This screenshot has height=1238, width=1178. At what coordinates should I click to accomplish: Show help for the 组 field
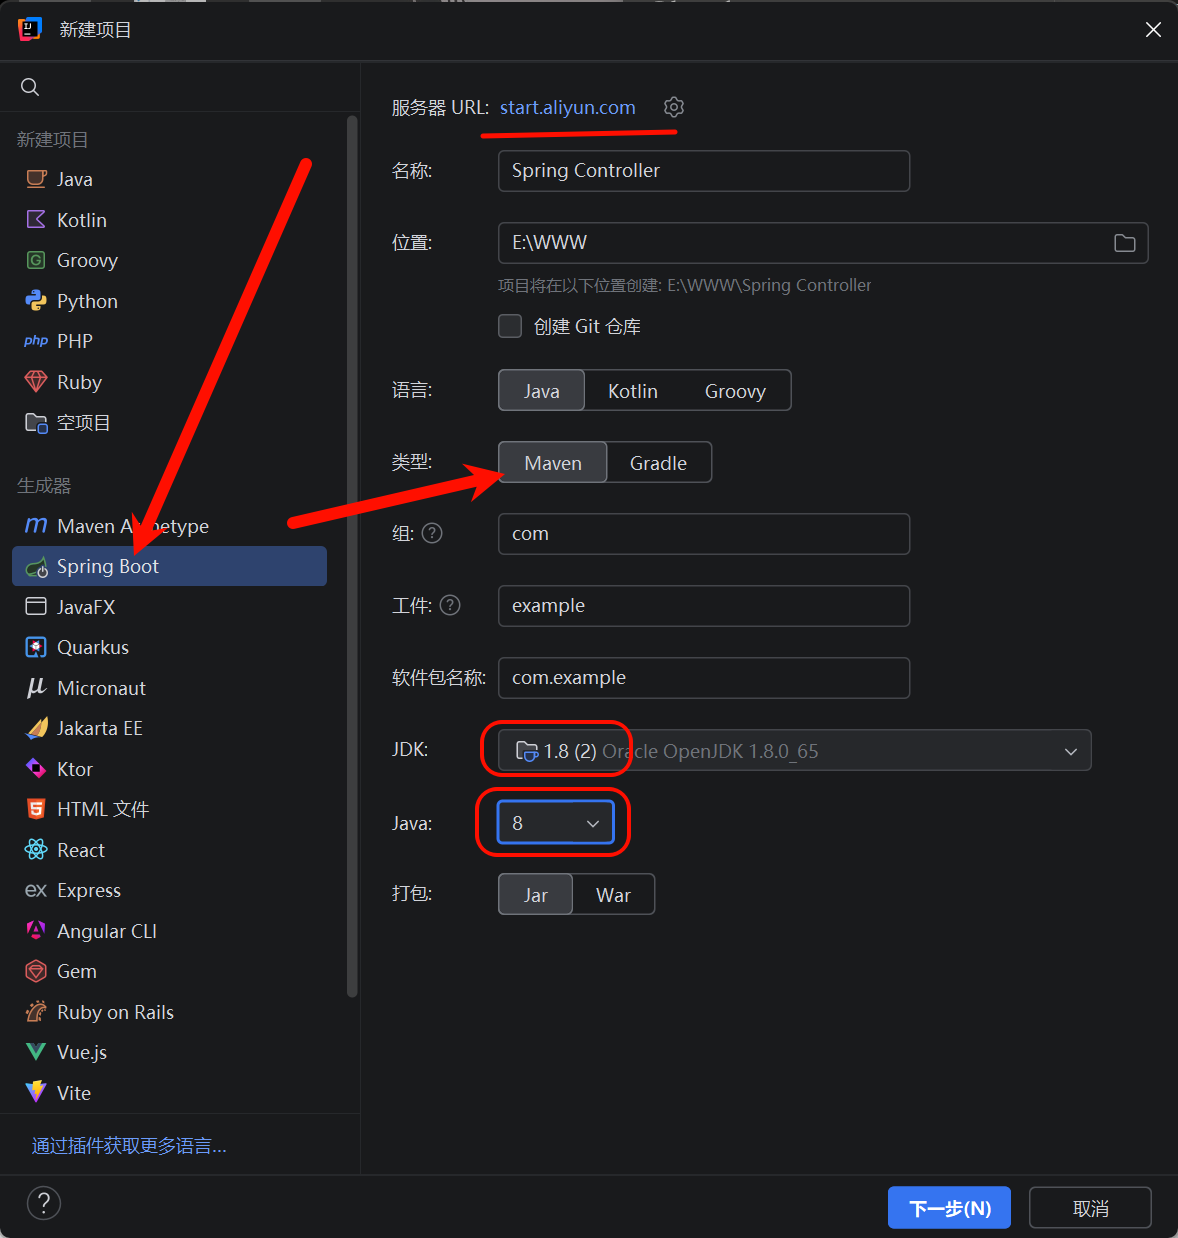pyautogui.click(x=432, y=533)
